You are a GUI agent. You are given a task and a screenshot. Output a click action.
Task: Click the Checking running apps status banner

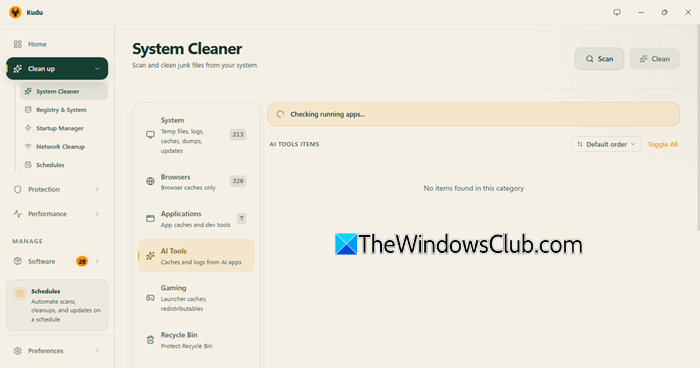[x=474, y=114]
